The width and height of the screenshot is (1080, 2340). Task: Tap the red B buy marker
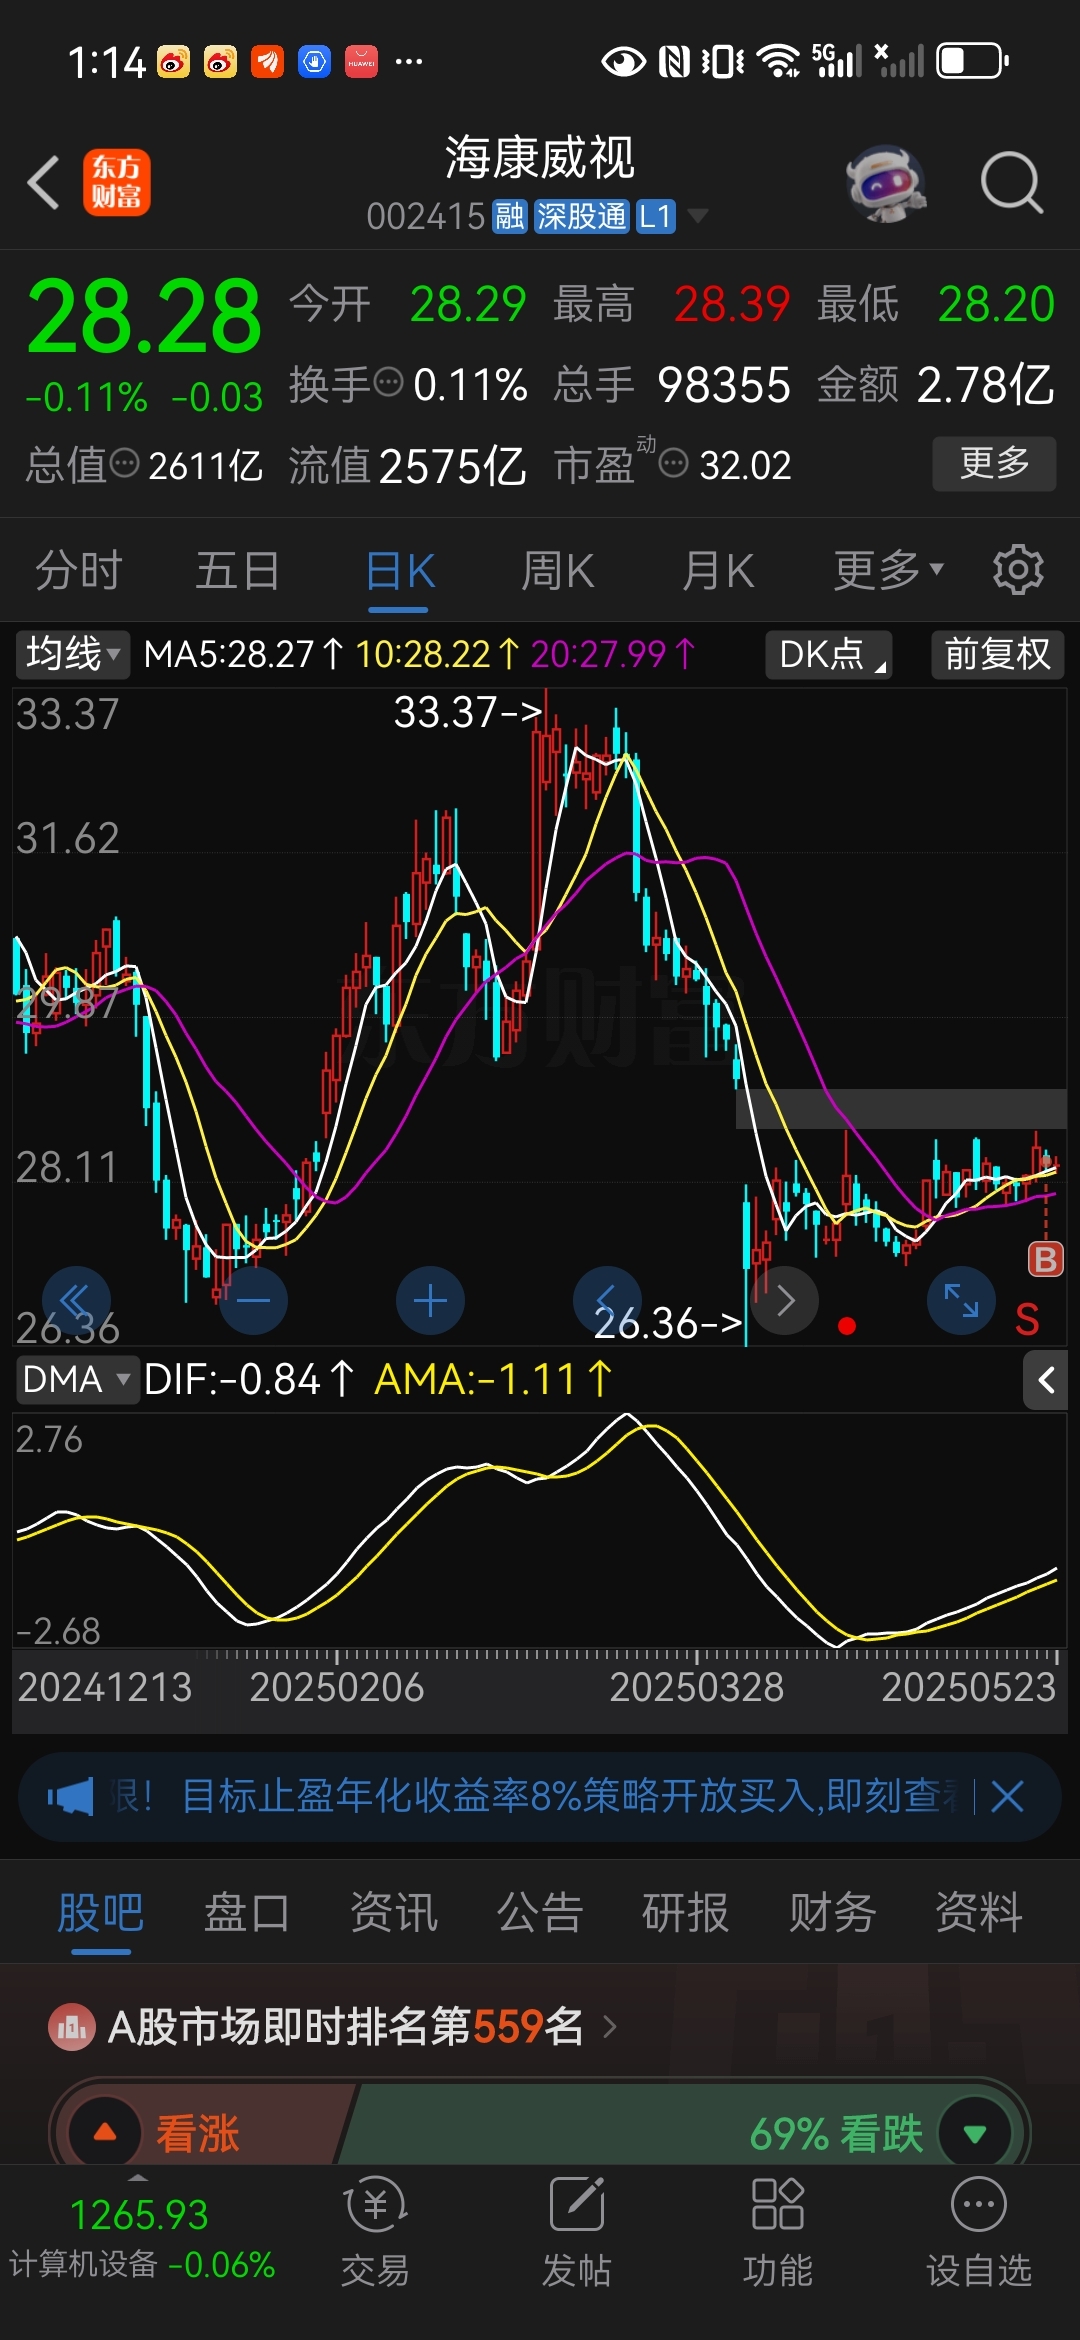(1046, 1259)
